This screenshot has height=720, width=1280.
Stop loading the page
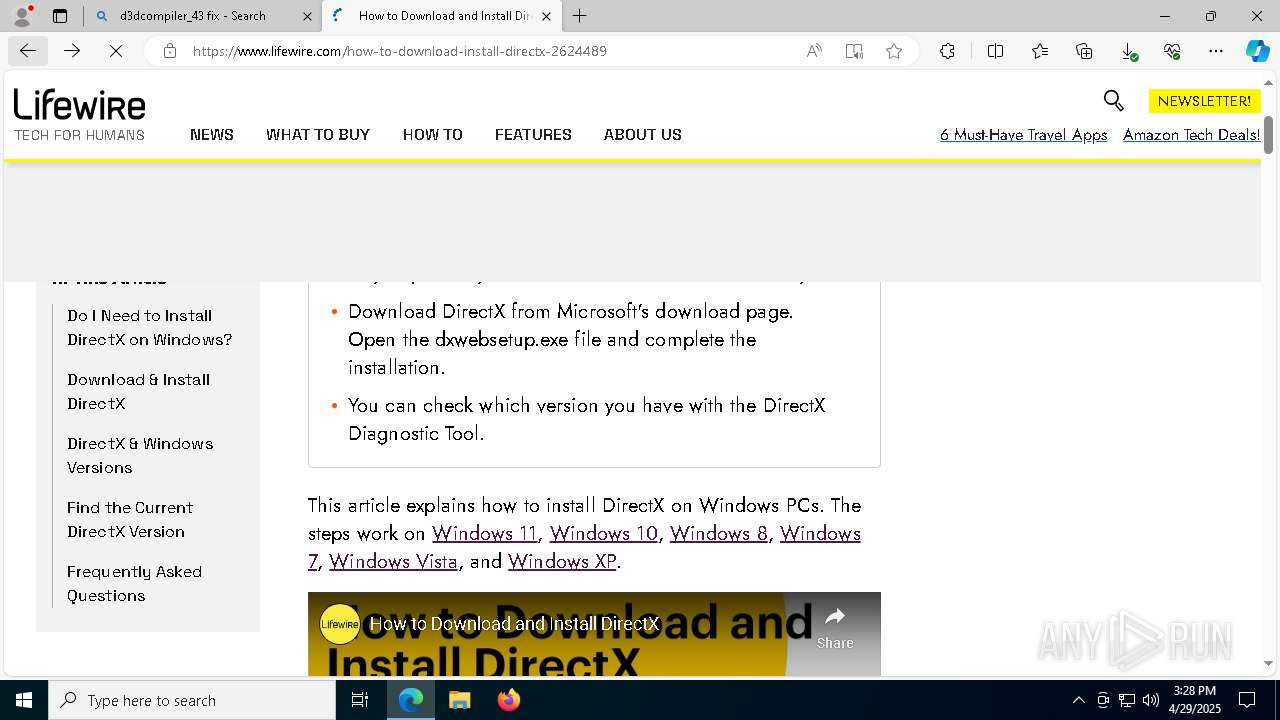116,51
